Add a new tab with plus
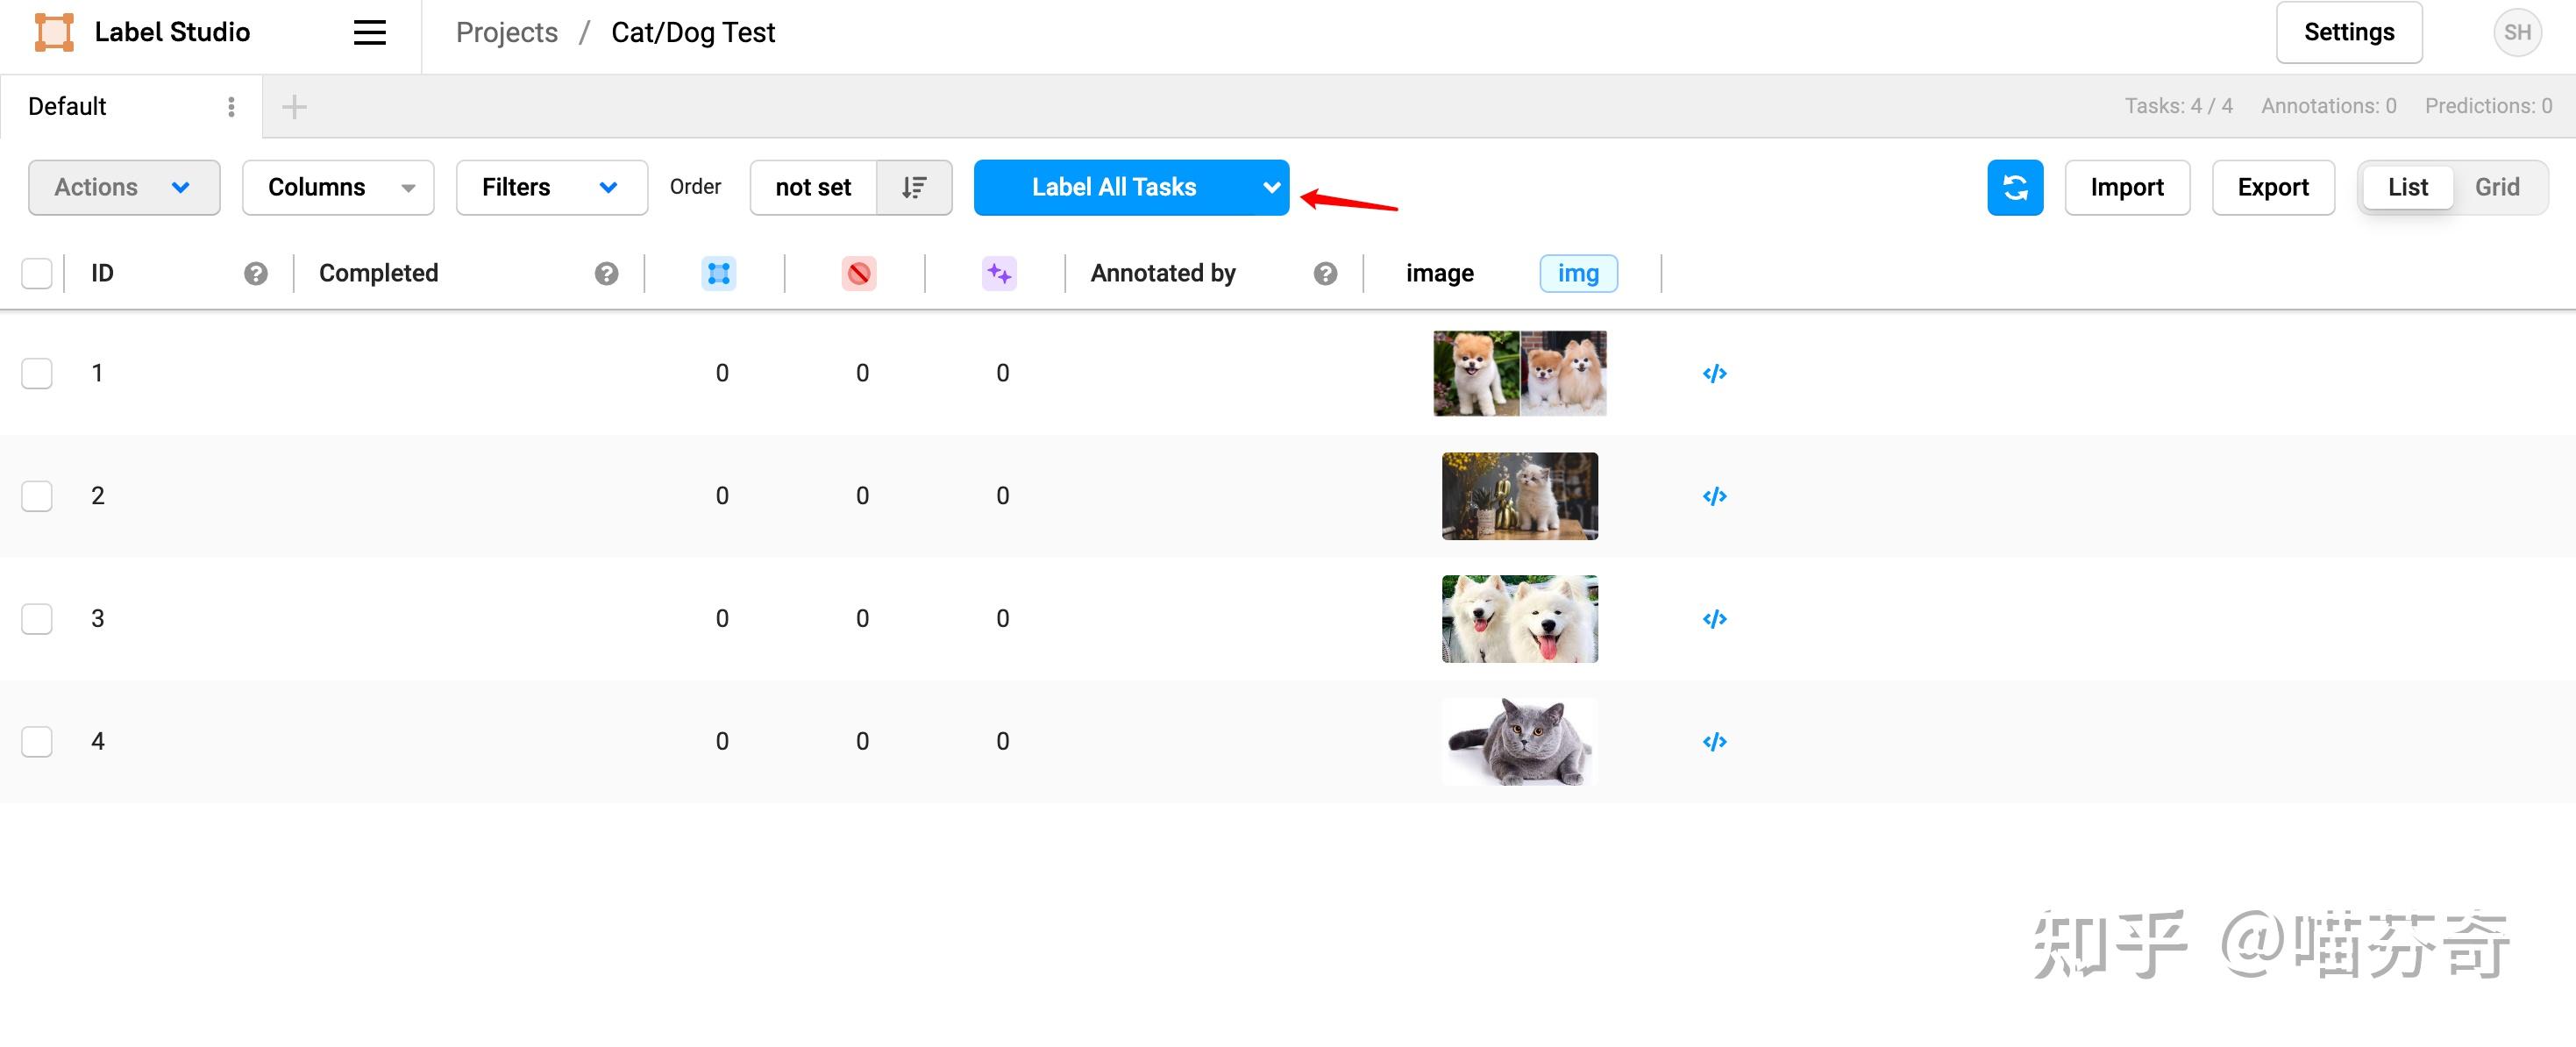 point(294,106)
